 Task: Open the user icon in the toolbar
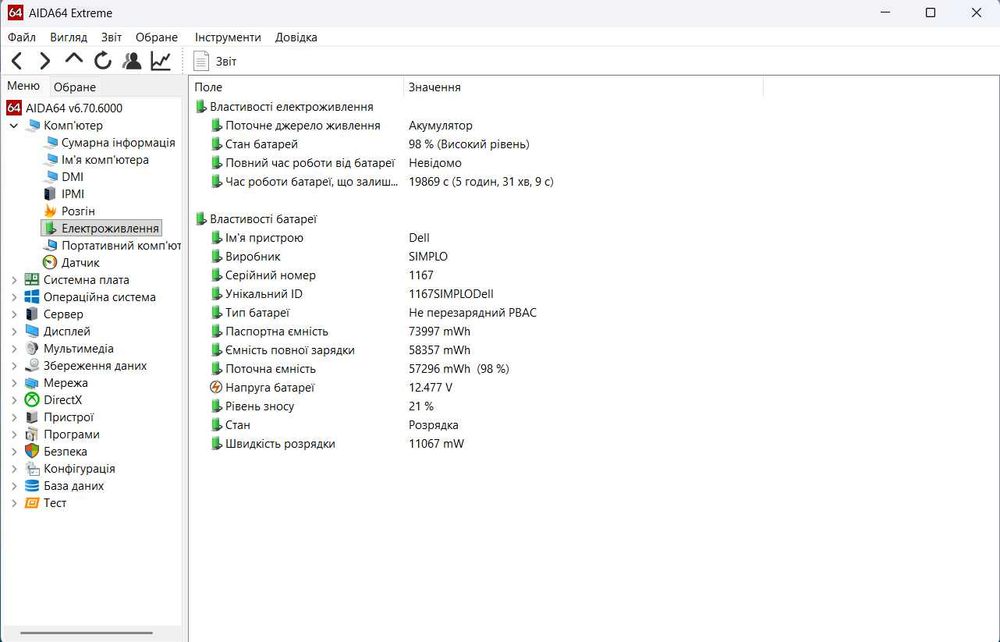(x=132, y=61)
